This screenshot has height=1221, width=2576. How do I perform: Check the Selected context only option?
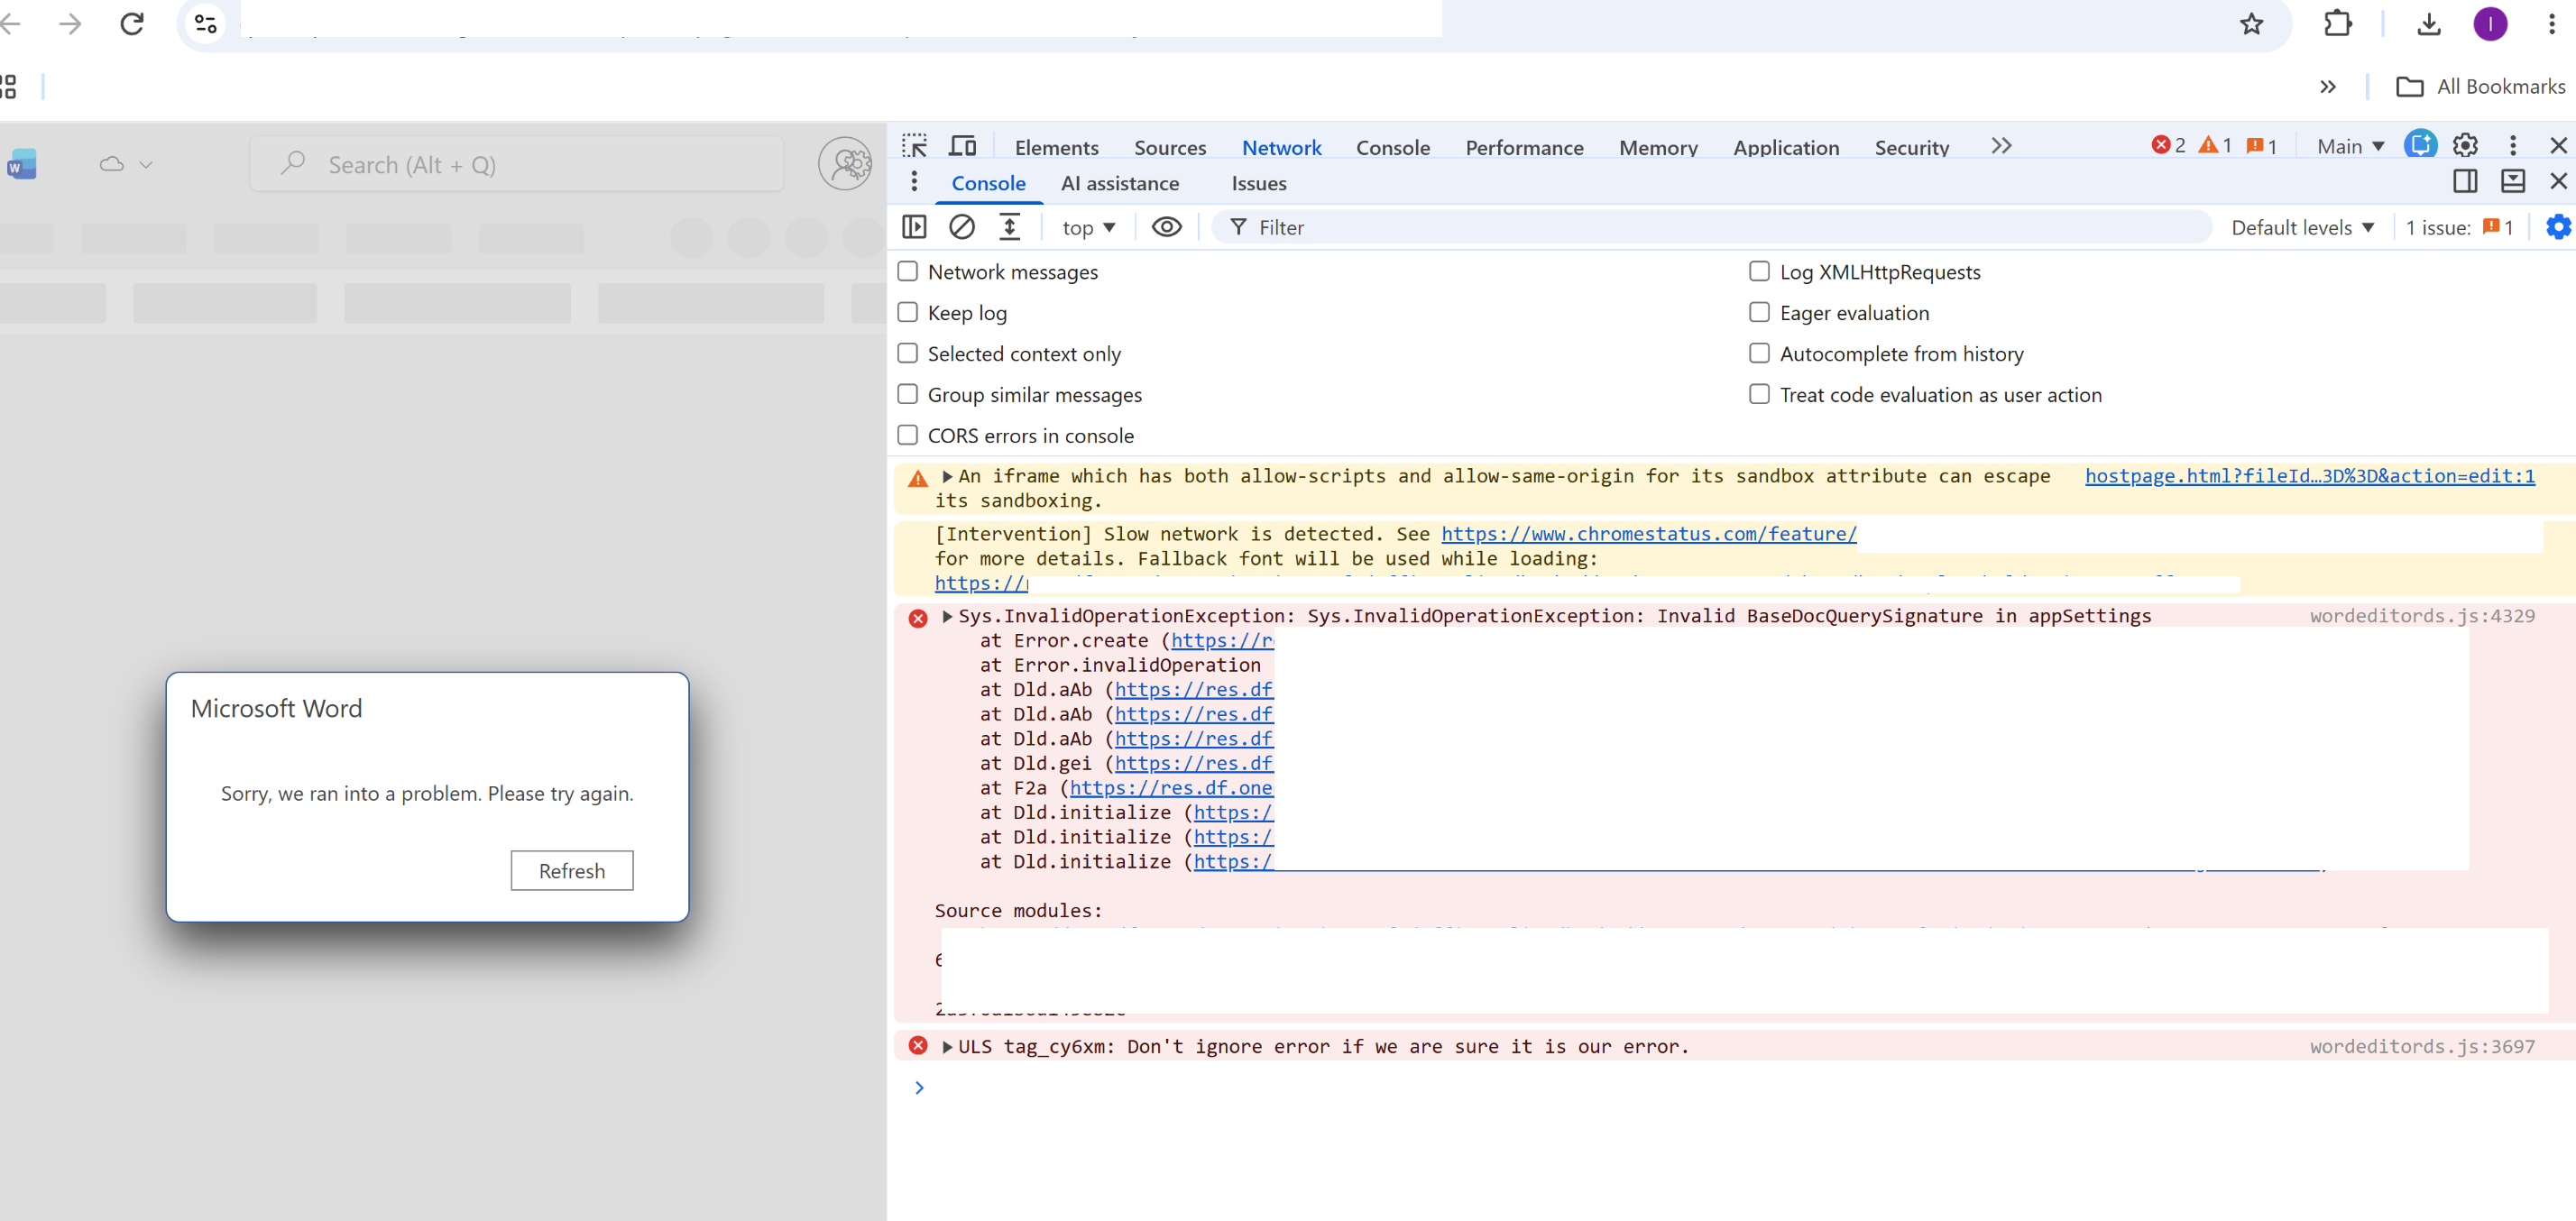pyautogui.click(x=907, y=354)
